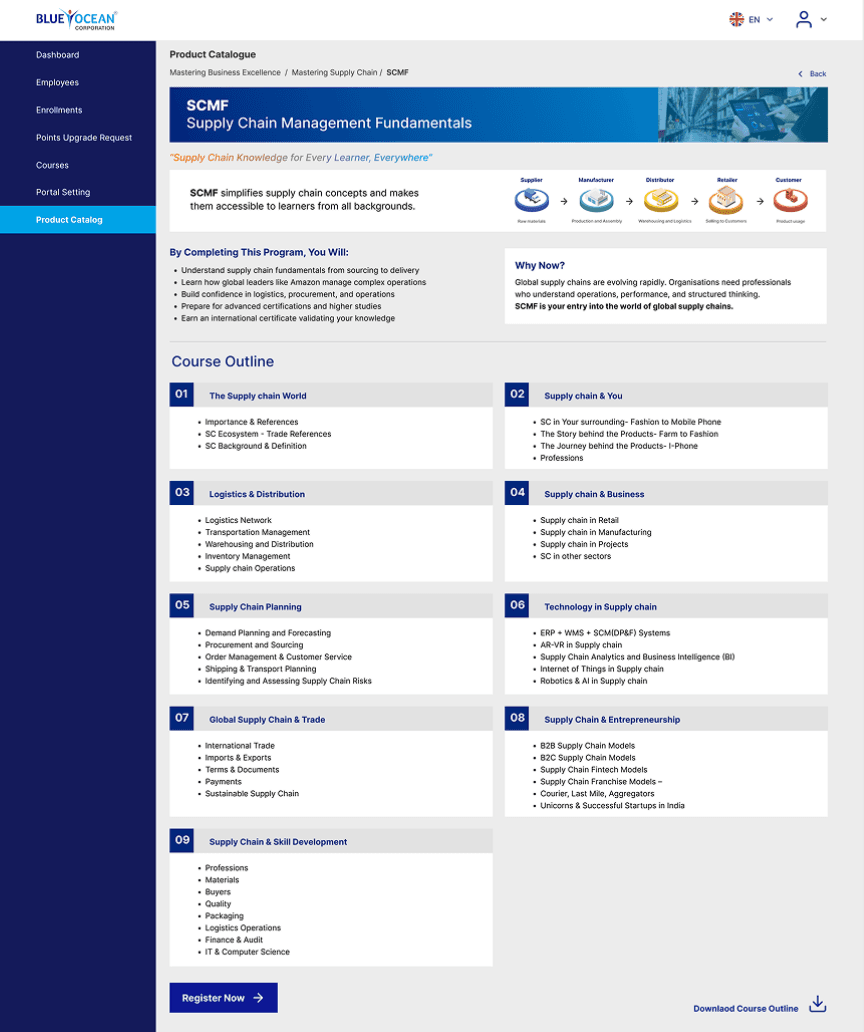Click the SCMF banner warehouse image

(743, 115)
